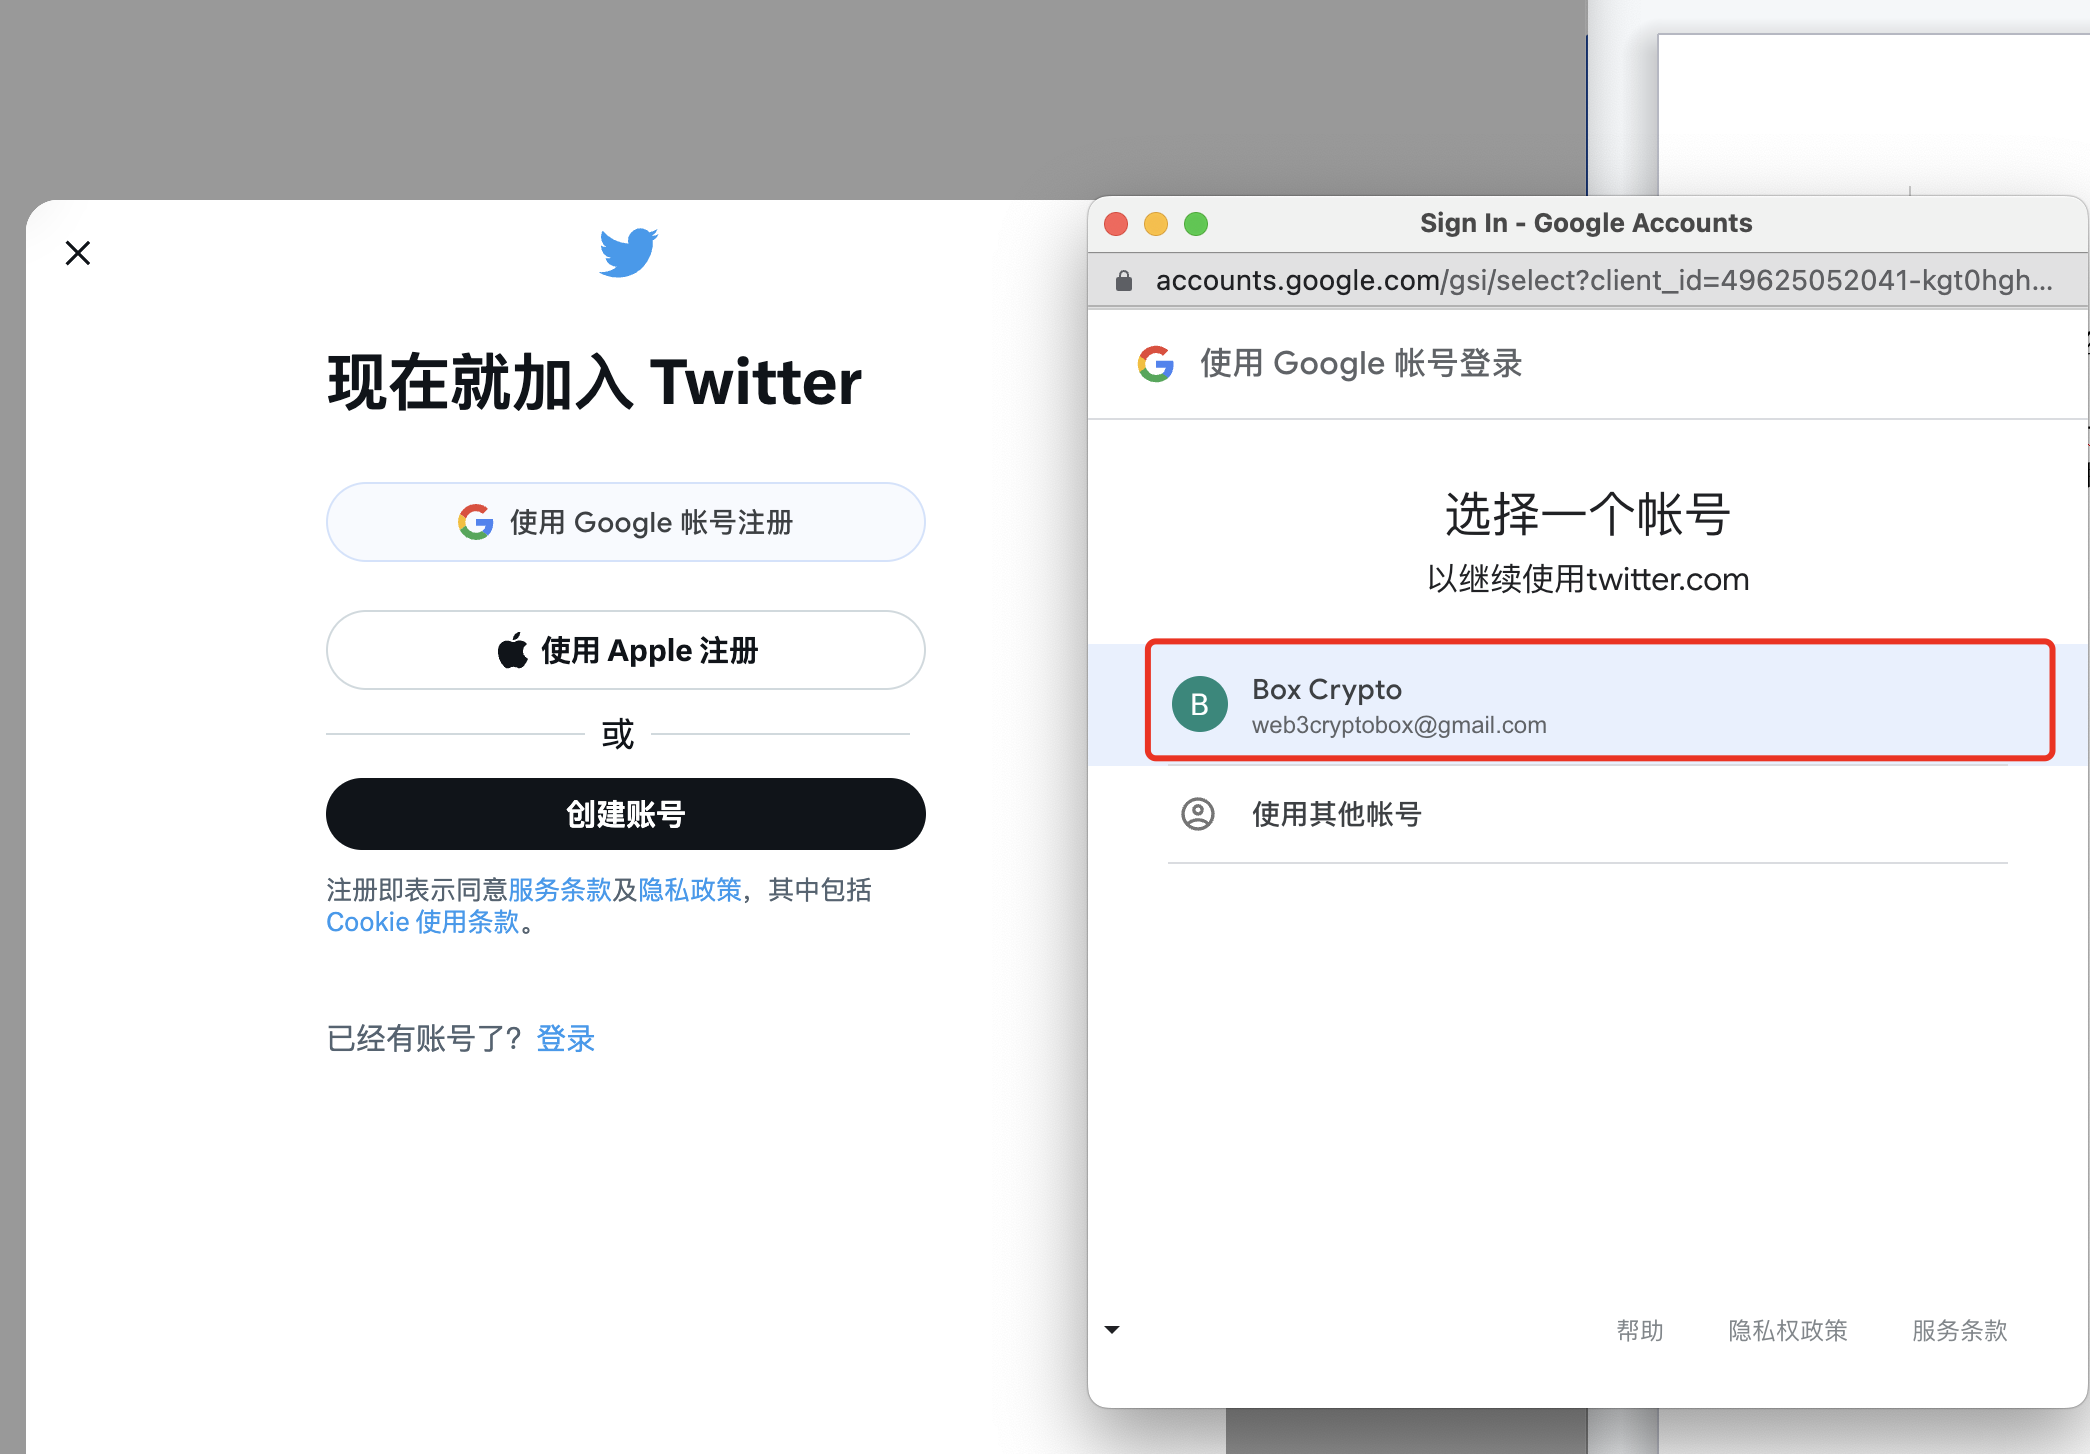Click the web3cryptobox@gmail.com email text
Screen dimensions: 2090x1454
(1399, 725)
